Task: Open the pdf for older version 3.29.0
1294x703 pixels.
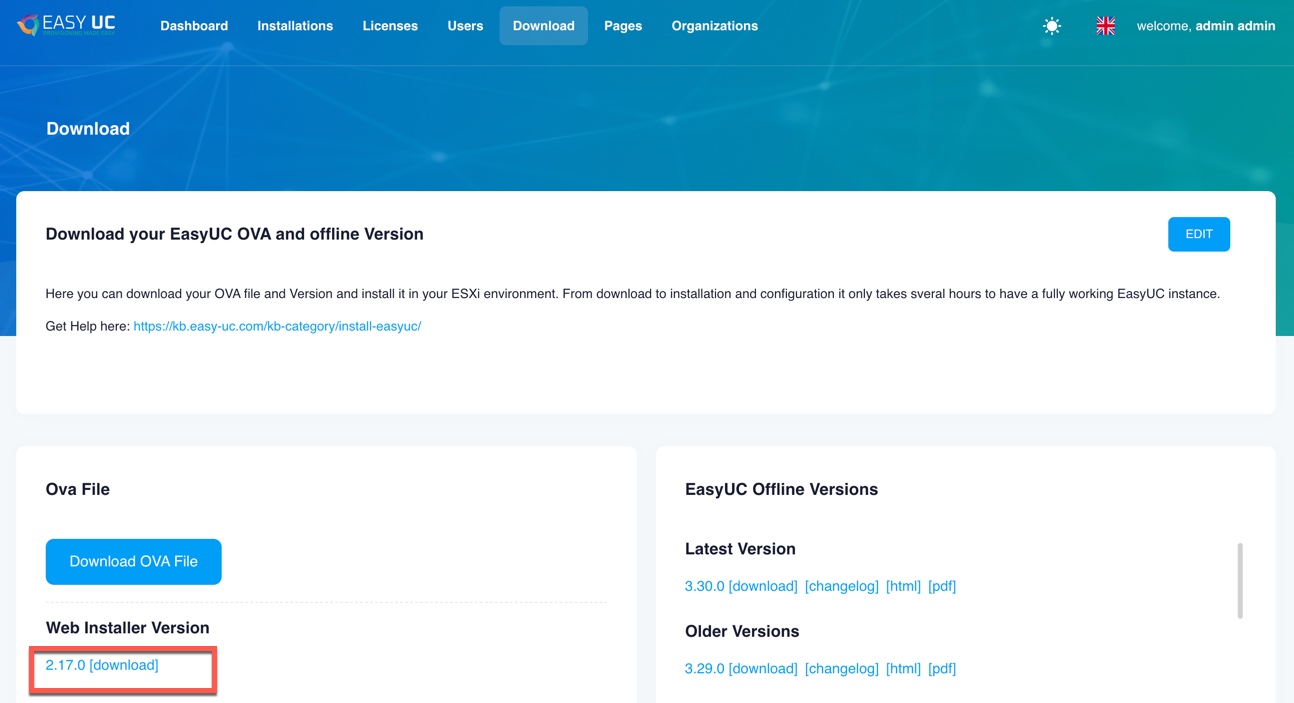Action: pyautogui.click(x=941, y=669)
